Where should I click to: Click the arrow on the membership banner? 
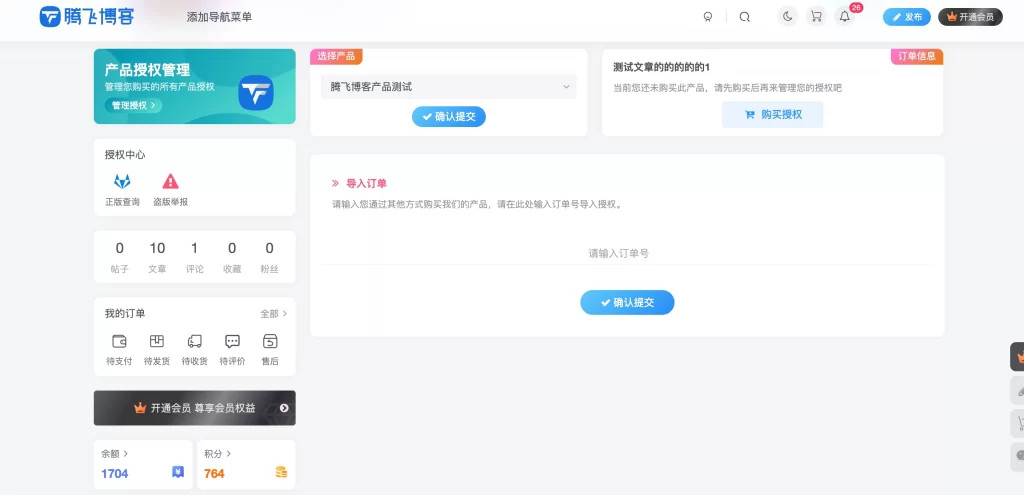click(284, 408)
